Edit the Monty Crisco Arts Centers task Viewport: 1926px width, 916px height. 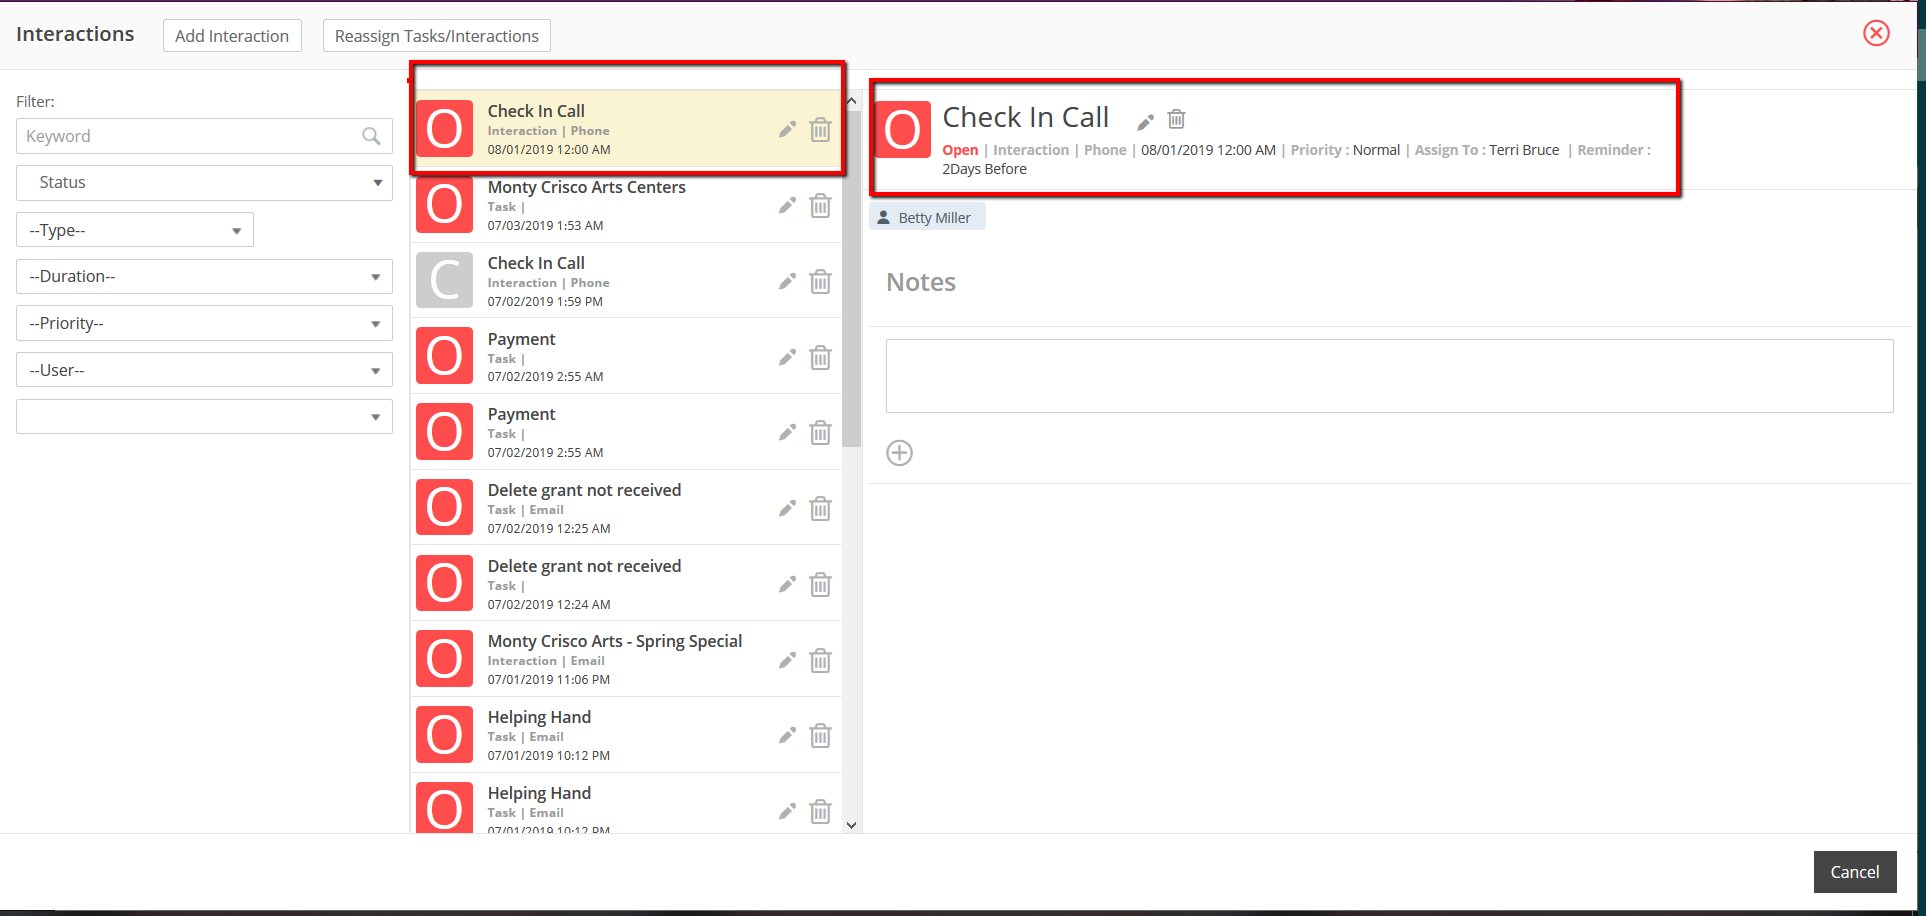coord(788,206)
